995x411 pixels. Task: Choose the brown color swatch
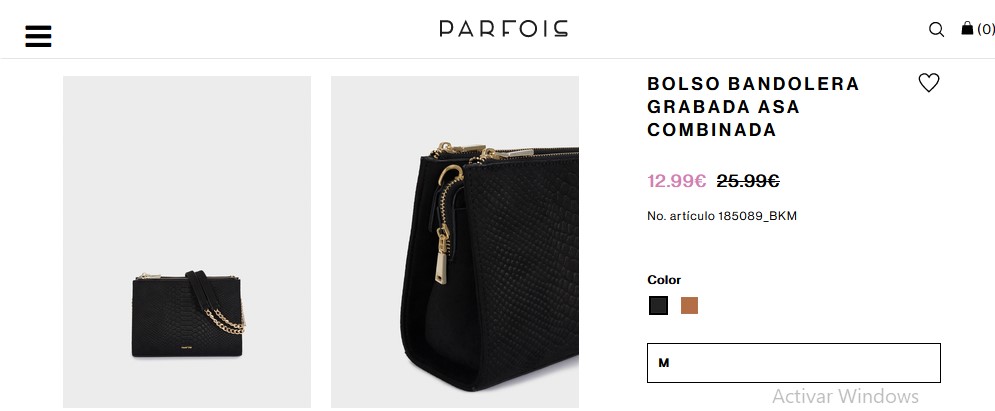click(689, 306)
